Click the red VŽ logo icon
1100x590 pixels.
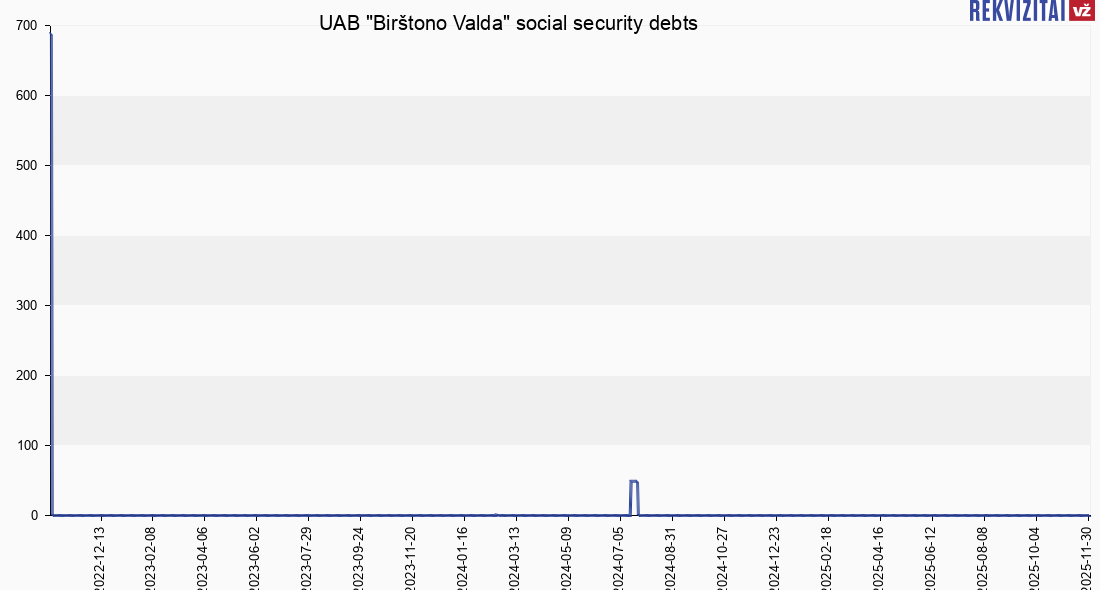(1081, 10)
